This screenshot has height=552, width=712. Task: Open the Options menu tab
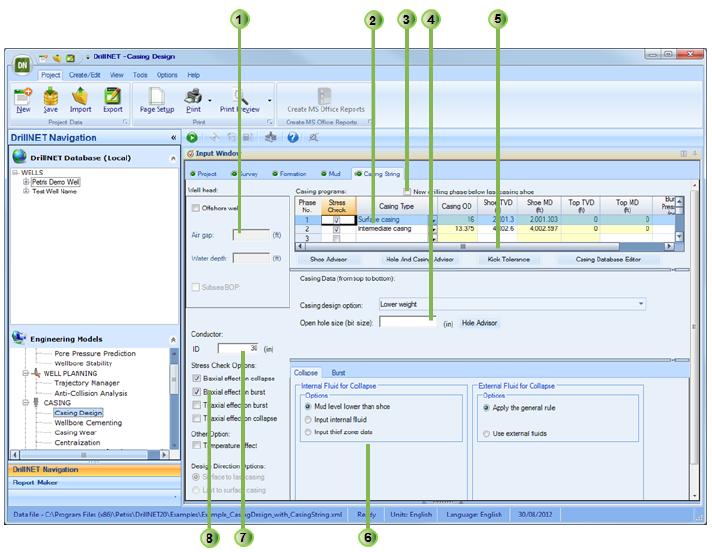[x=167, y=75]
